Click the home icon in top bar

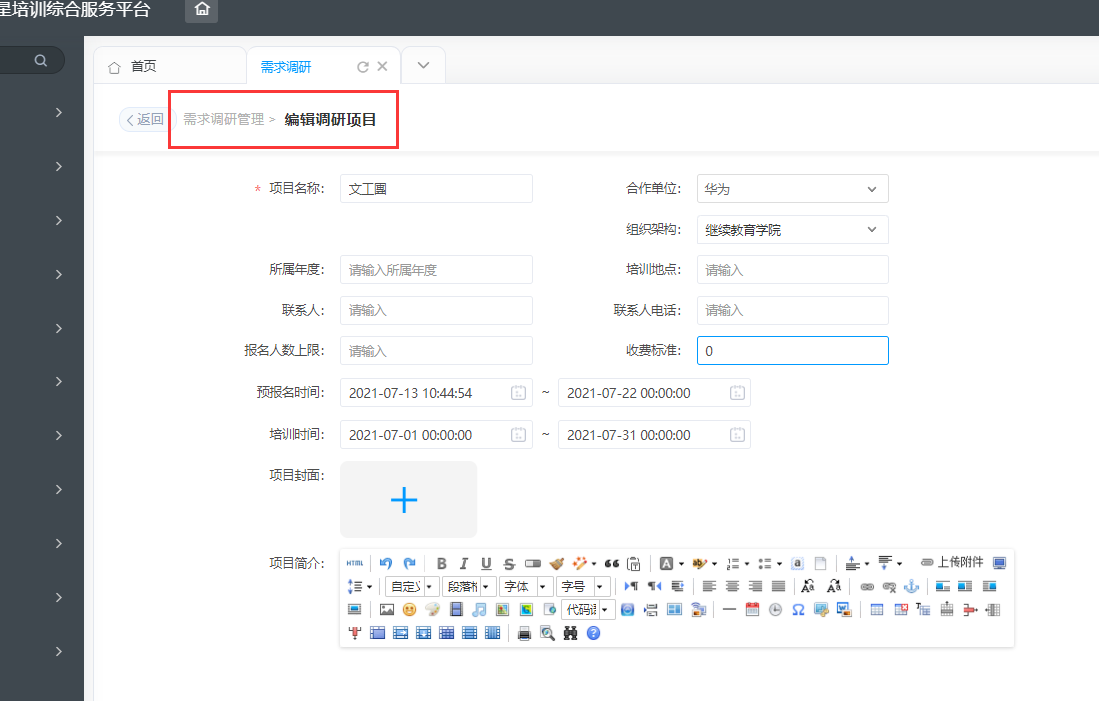pyautogui.click(x=202, y=10)
